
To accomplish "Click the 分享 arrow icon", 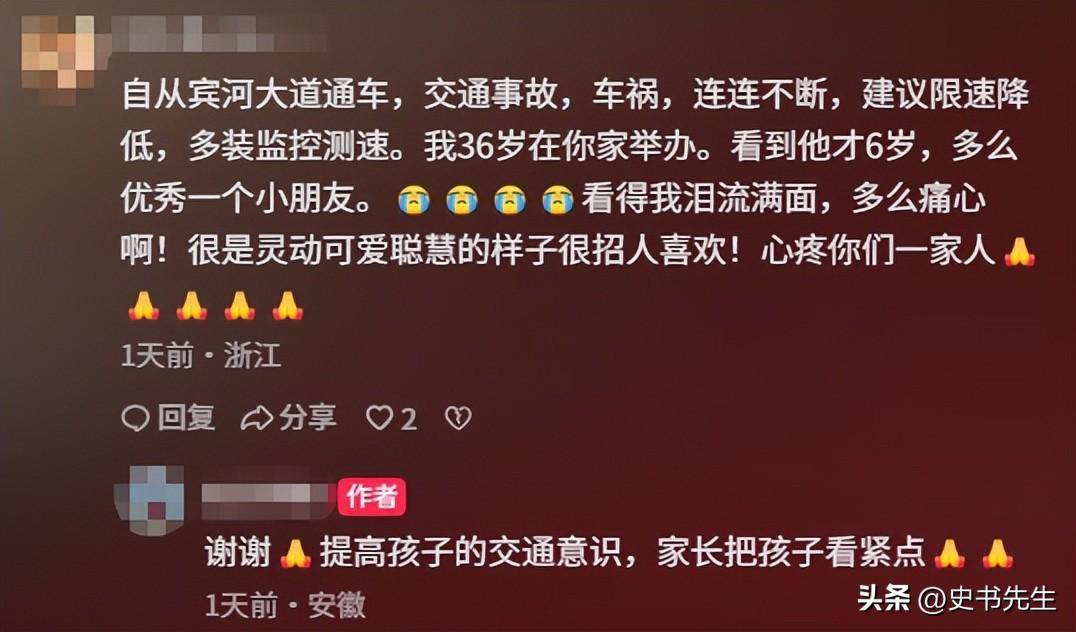I will (257, 418).
